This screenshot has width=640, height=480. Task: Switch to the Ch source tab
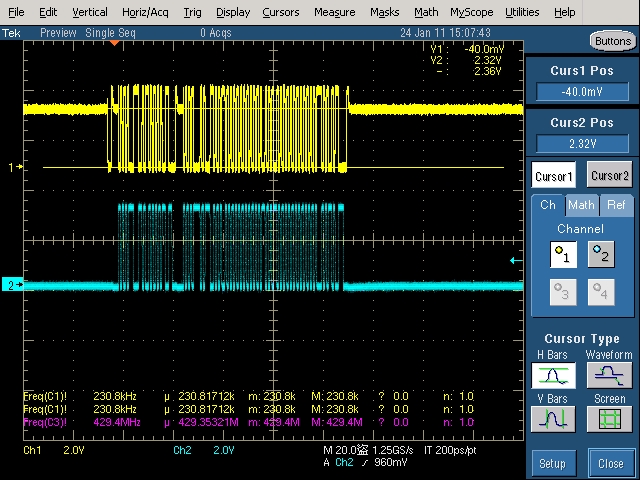coord(548,205)
